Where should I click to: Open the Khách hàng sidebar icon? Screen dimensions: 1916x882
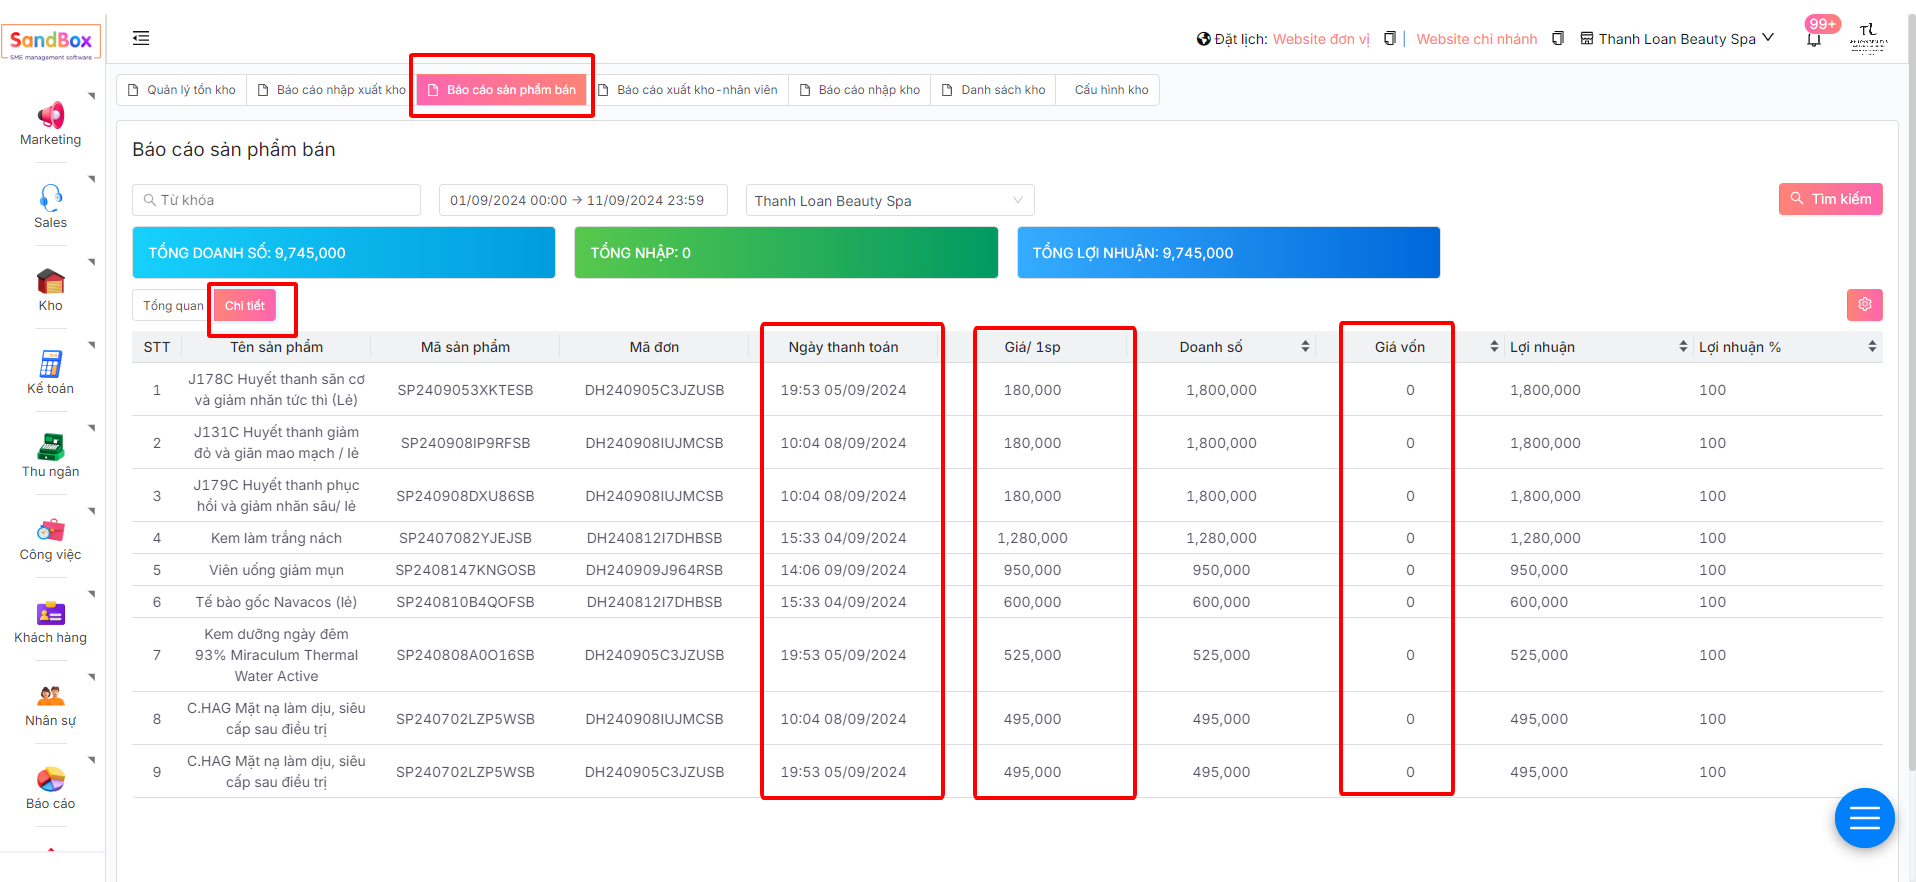pyautogui.click(x=50, y=613)
